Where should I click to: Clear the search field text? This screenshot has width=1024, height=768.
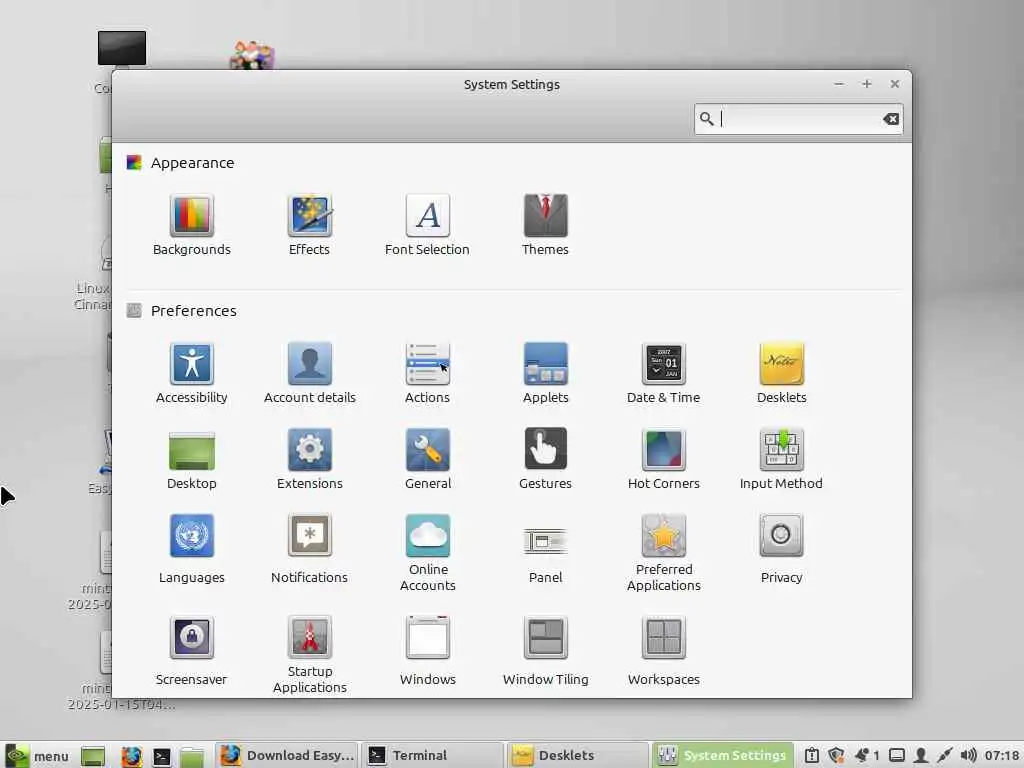coord(891,119)
